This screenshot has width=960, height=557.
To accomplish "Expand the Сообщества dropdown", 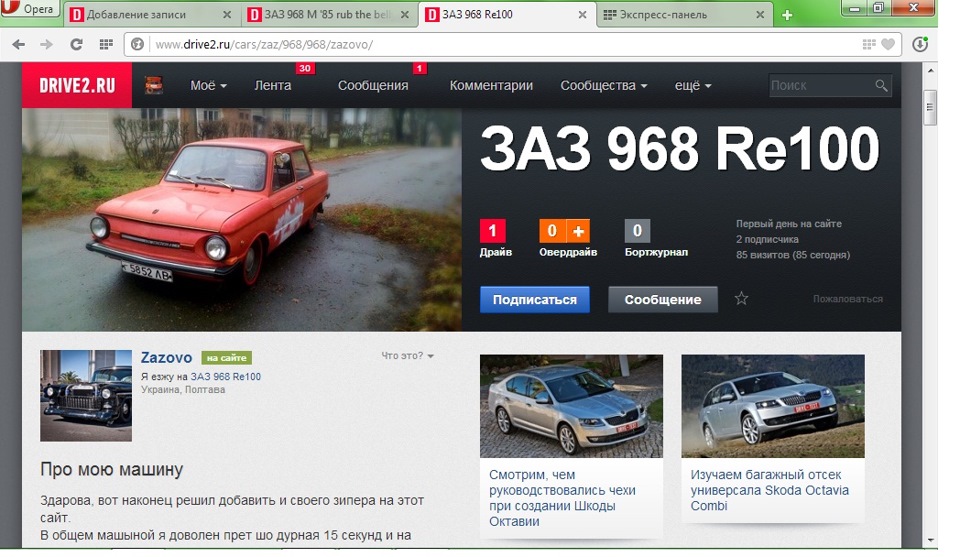I will [604, 86].
